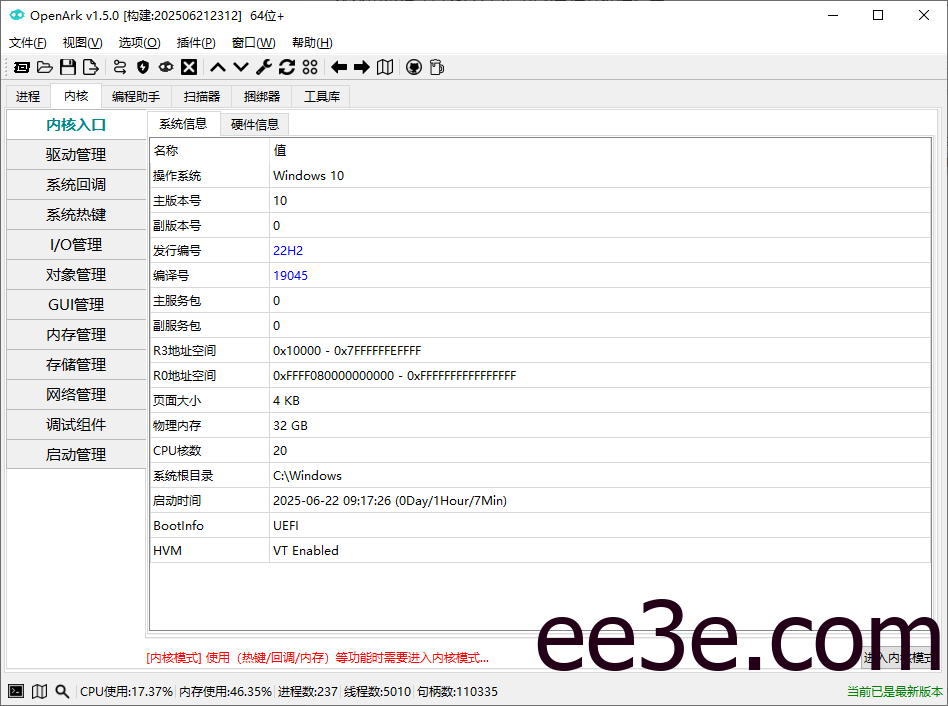
Task: Open the 选项(O) menu
Action: click(x=138, y=42)
